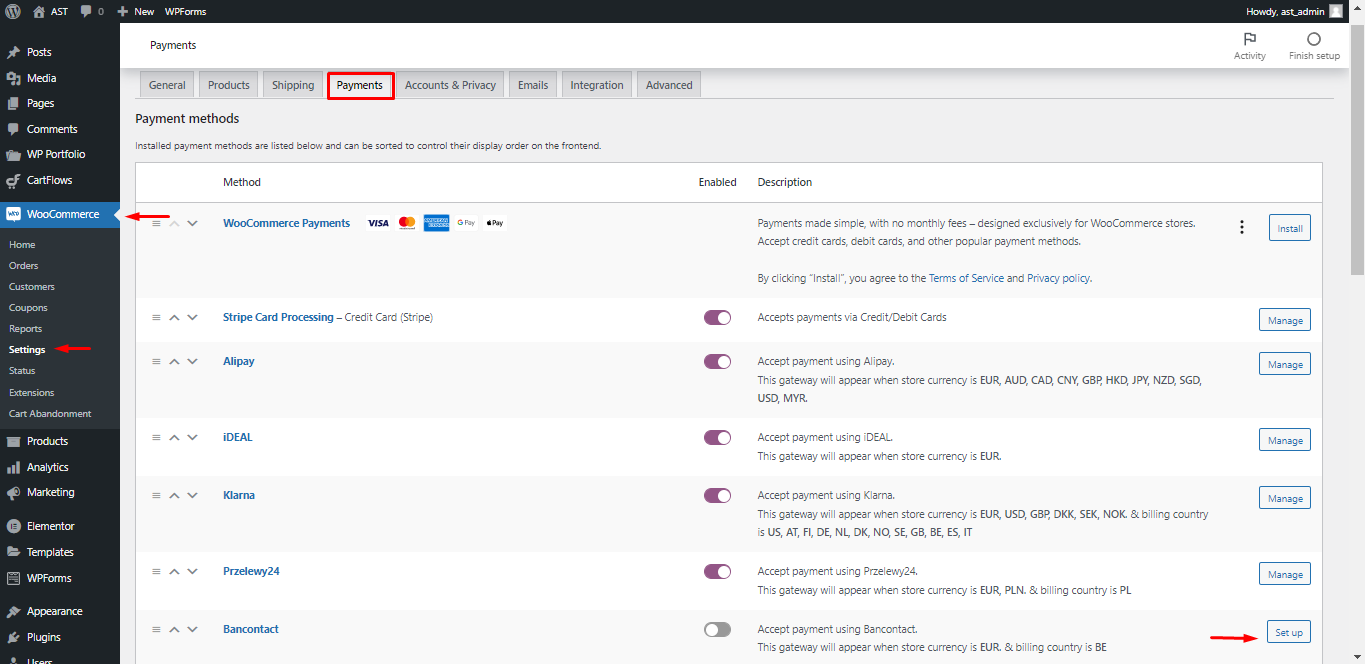The width and height of the screenshot is (1365, 664).
Task: Open the comments bubble in admin bar
Action: click(86, 11)
